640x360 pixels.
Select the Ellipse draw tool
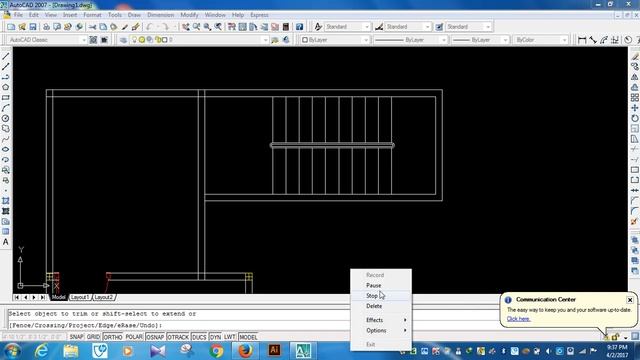pos(6,149)
